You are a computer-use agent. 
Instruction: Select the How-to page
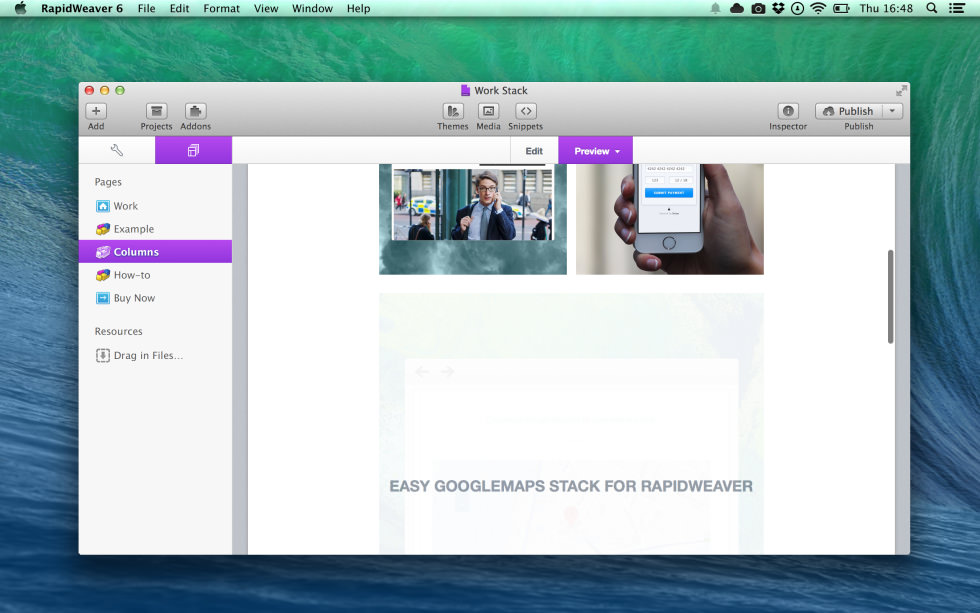coord(155,275)
